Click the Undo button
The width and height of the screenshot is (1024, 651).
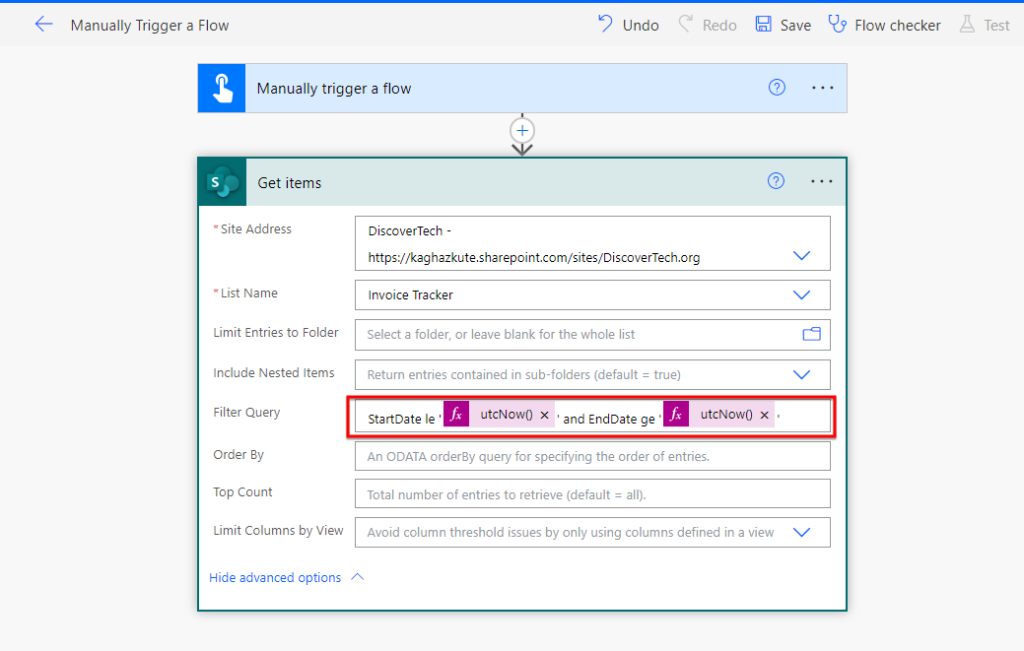tap(628, 25)
